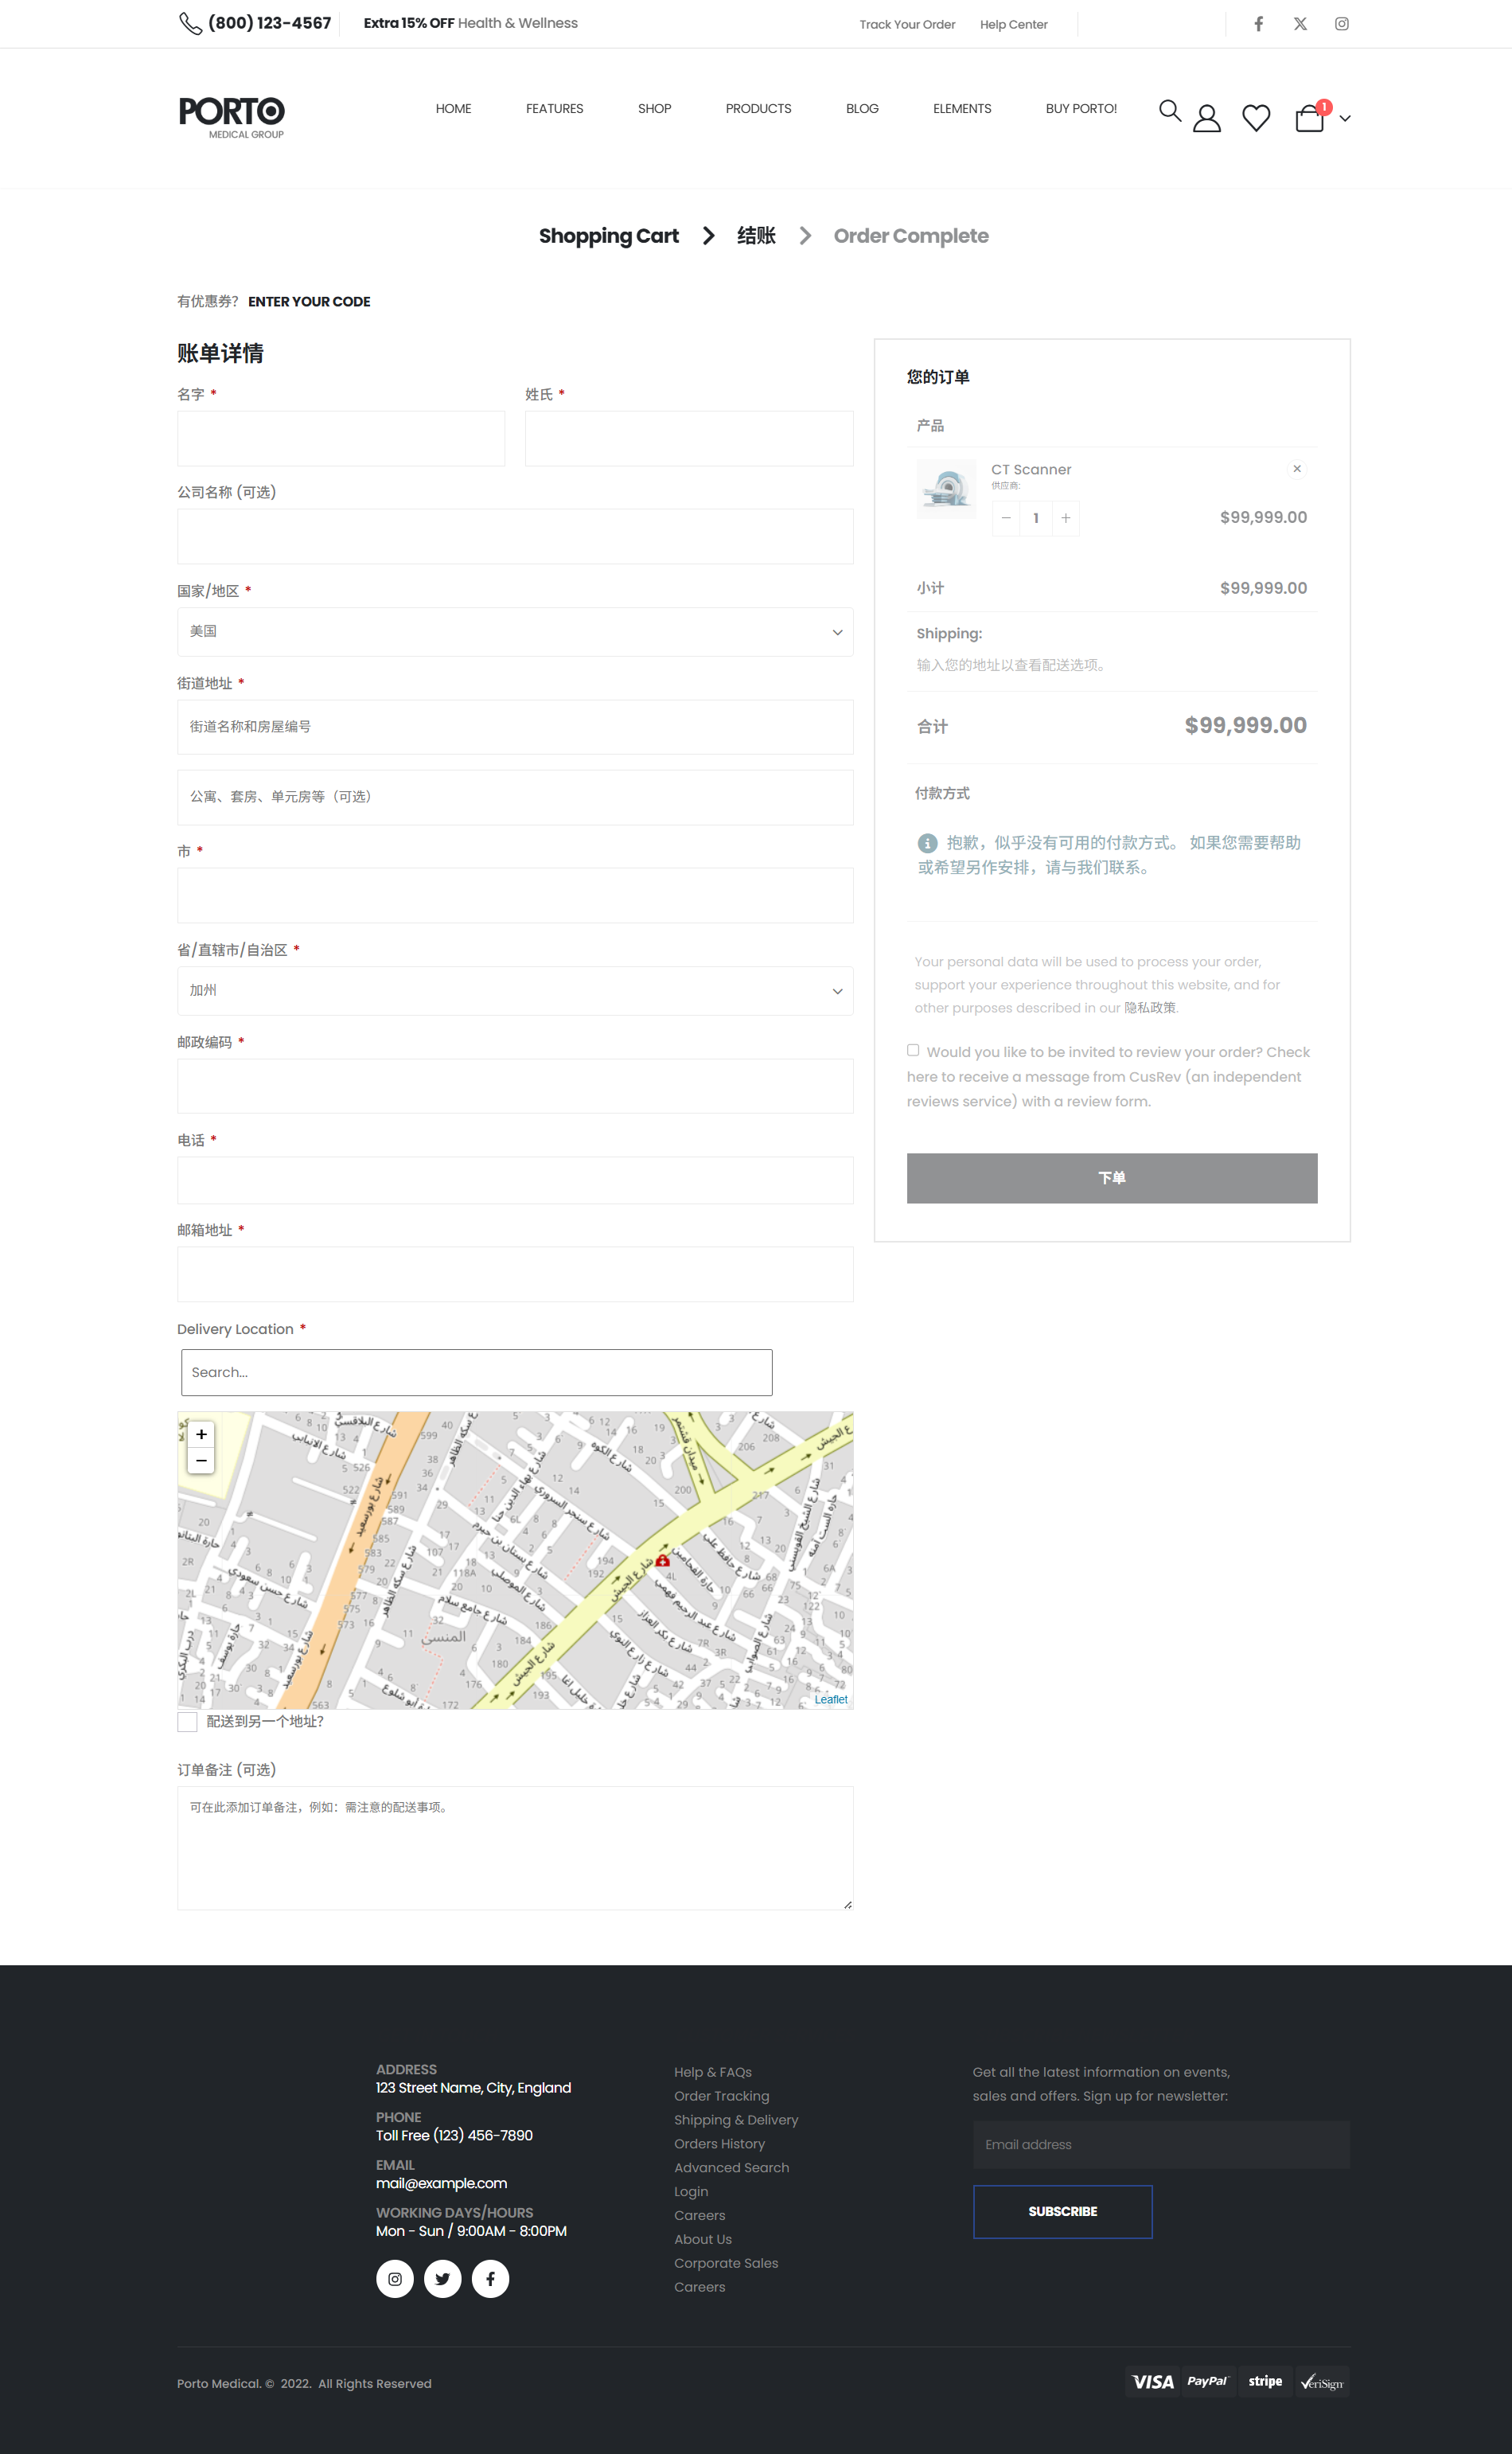Image resolution: width=1512 pixels, height=2454 pixels.
Task: Click the user account icon
Action: click(x=1206, y=118)
